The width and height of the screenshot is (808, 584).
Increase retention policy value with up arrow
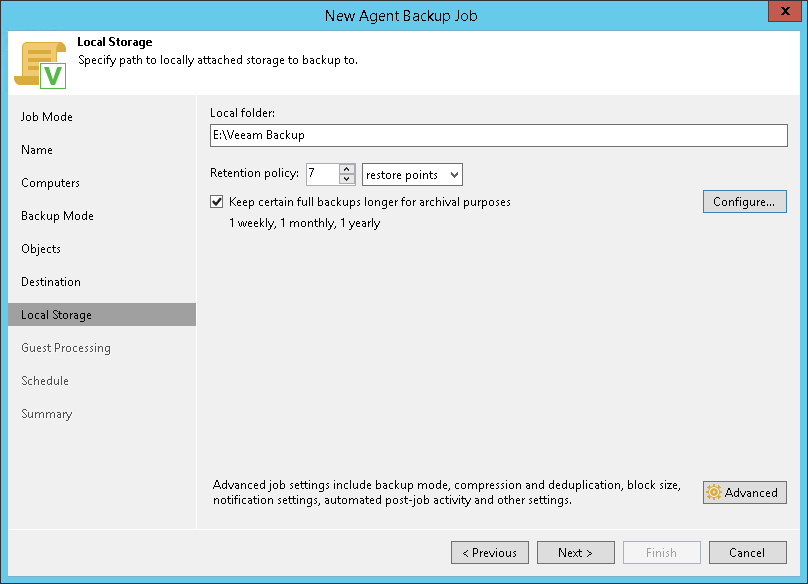pos(347,169)
